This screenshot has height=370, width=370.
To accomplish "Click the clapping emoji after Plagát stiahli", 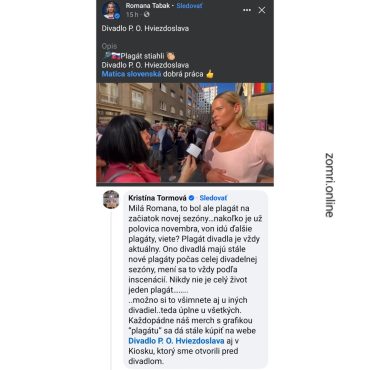I will [x=171, y=56].
